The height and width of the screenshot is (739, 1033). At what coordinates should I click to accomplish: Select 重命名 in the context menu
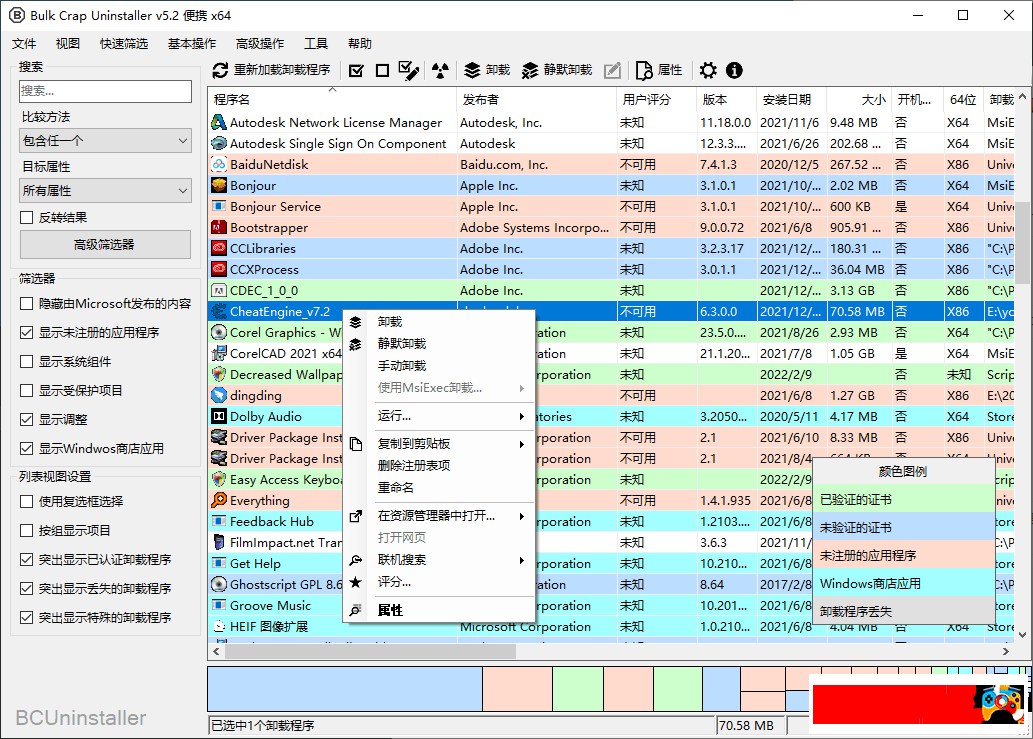pos(439,487)
